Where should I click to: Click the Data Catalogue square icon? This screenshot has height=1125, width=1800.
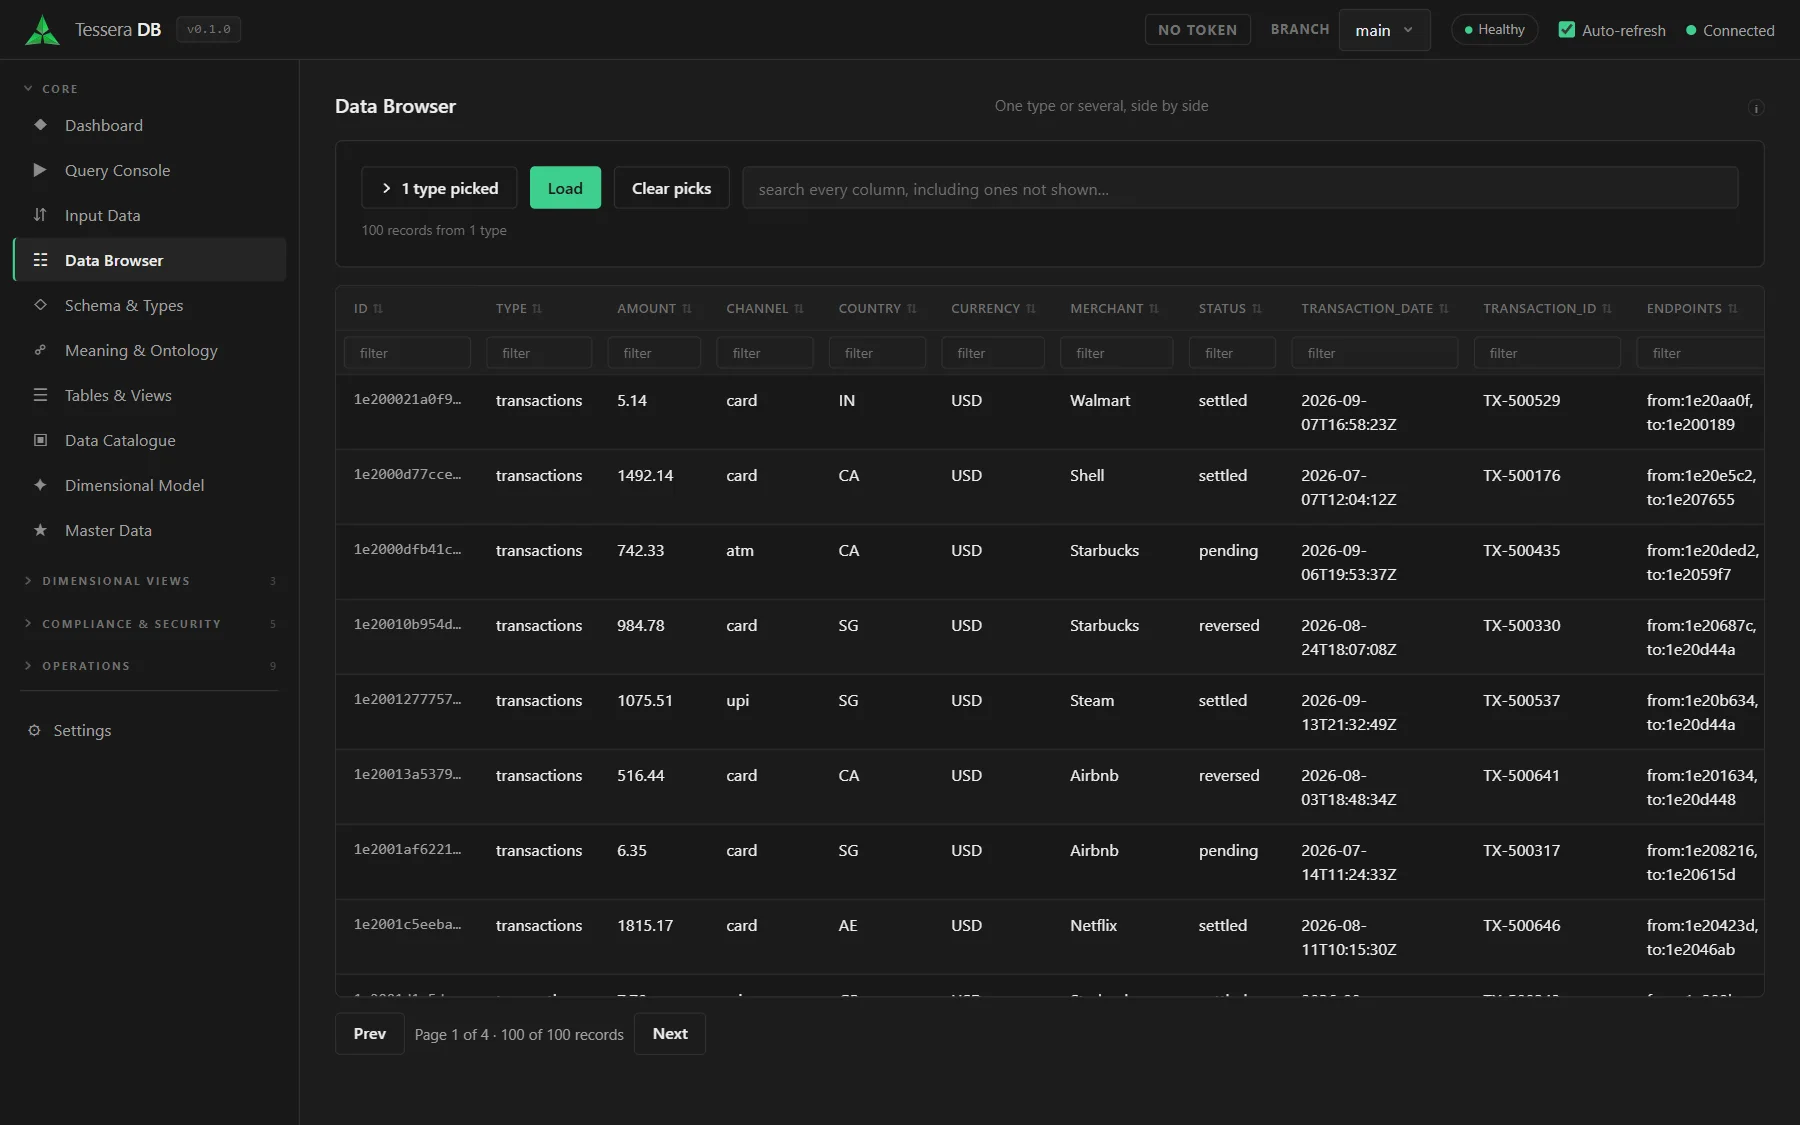coord(40,440)
